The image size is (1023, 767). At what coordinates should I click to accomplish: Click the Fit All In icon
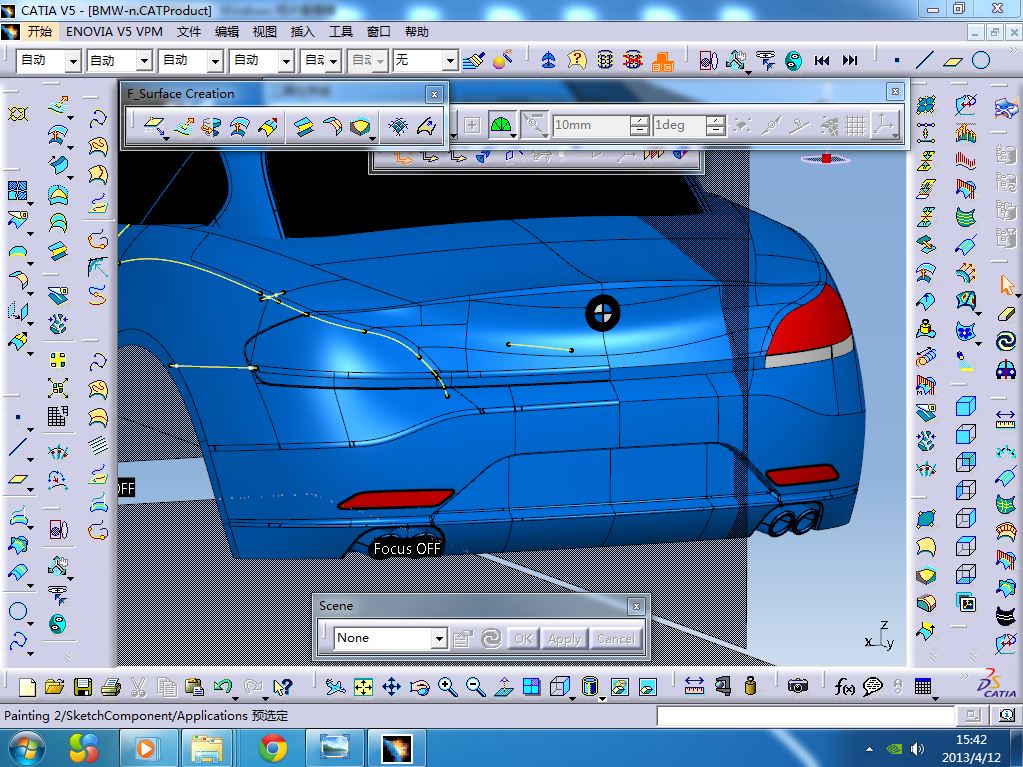click(363, 686)
